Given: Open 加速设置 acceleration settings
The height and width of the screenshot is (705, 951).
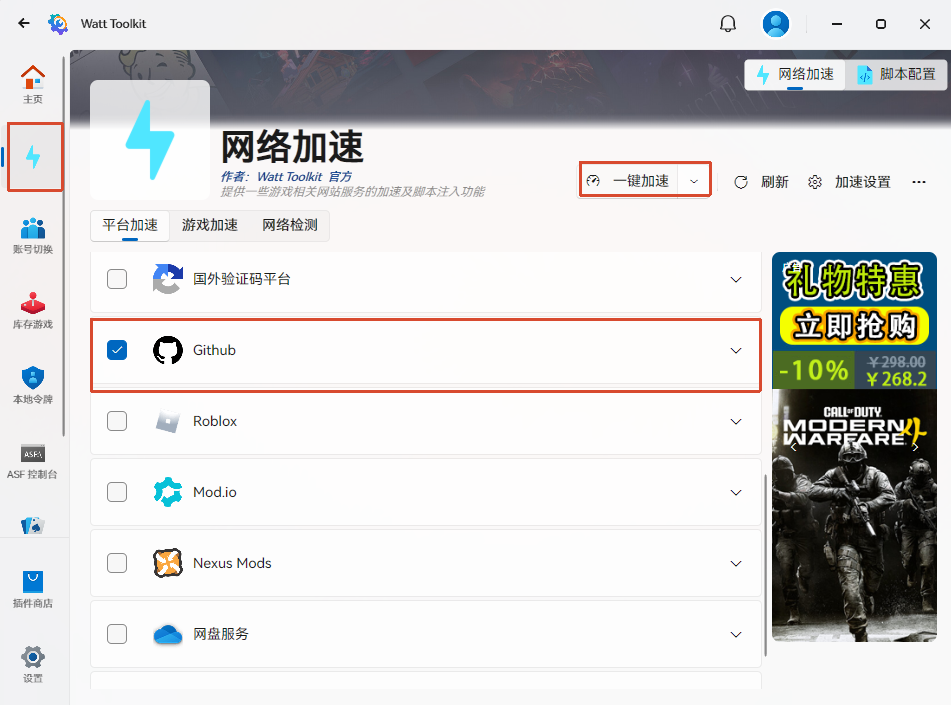Looking at the screenshot, I should coord(849,182).
